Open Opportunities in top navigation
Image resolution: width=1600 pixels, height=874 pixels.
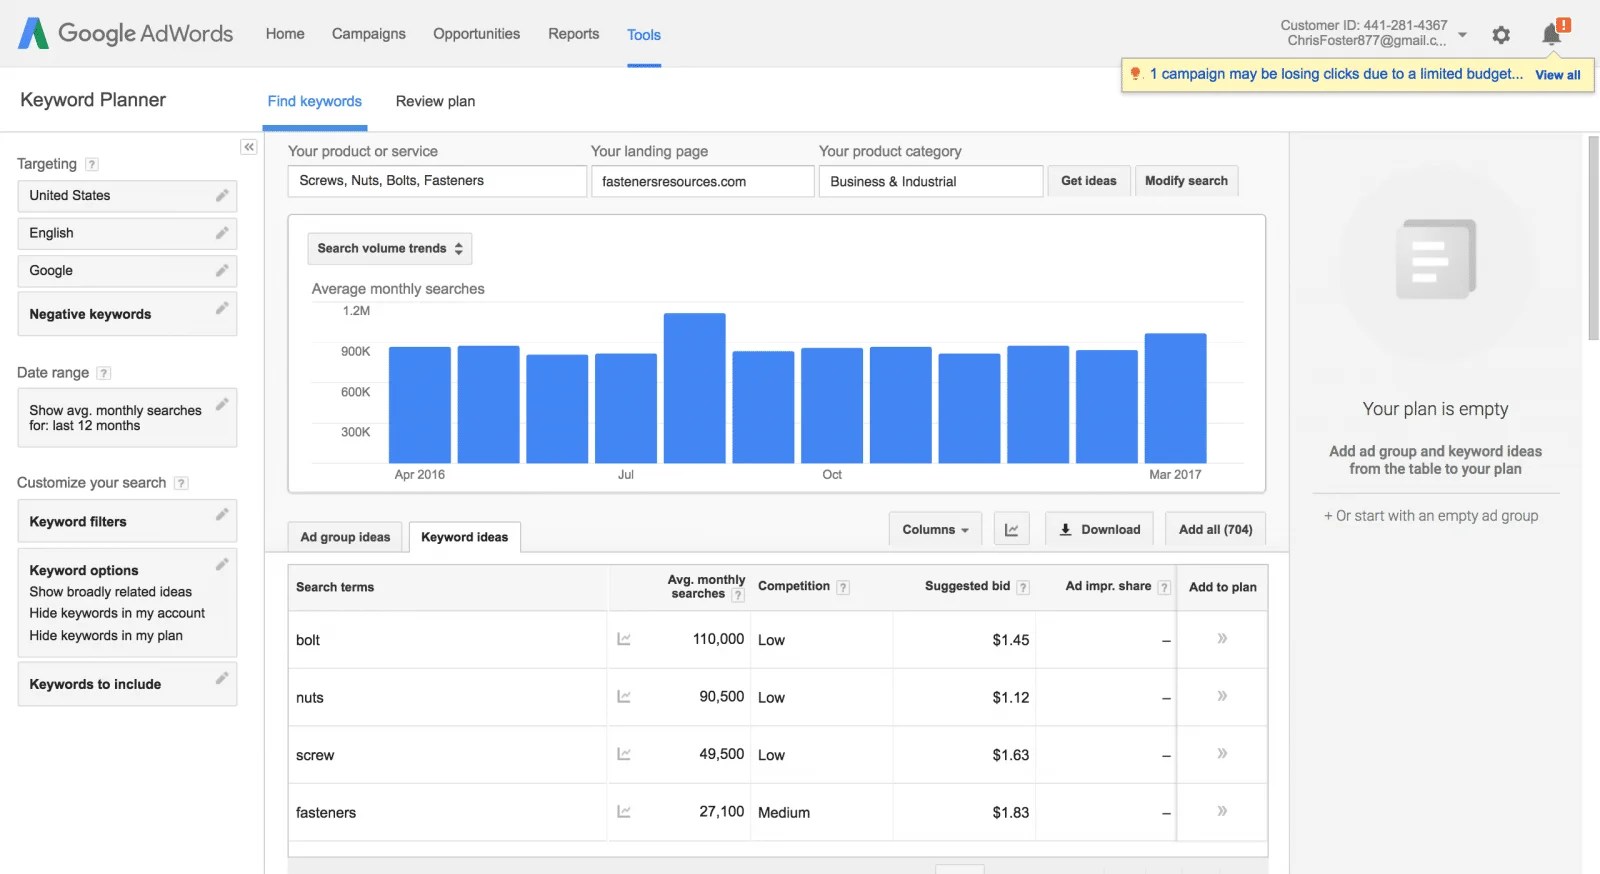(x=477, y=34)
